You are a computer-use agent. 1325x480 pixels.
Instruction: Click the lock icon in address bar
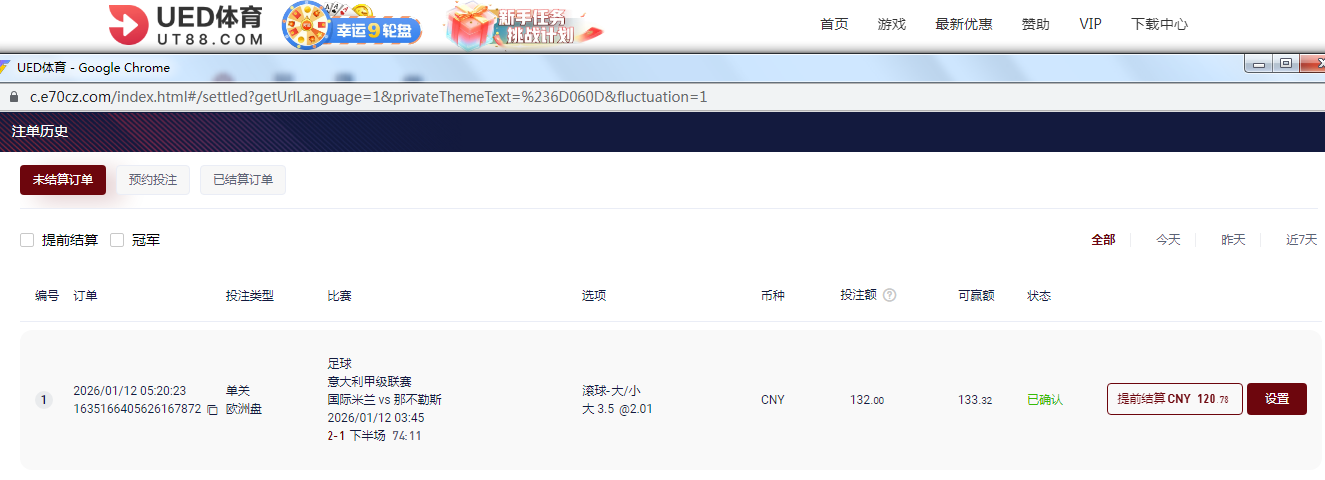coord(13,97)
